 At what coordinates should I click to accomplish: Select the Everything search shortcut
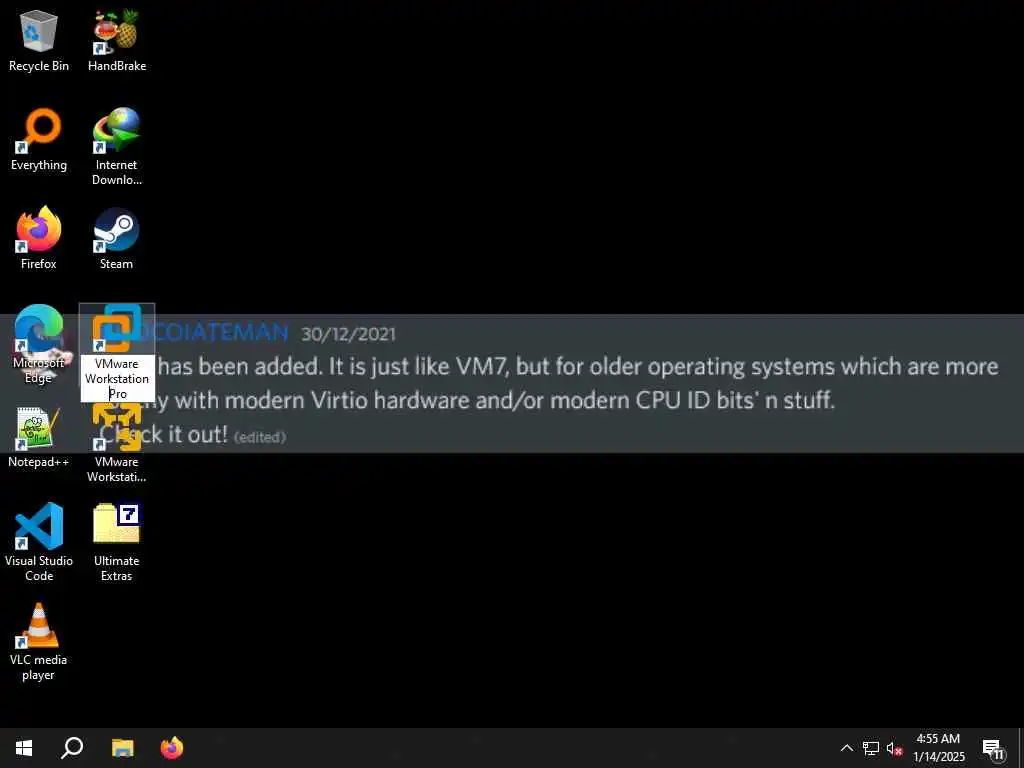pyautogui.click(x=39, y=140)
